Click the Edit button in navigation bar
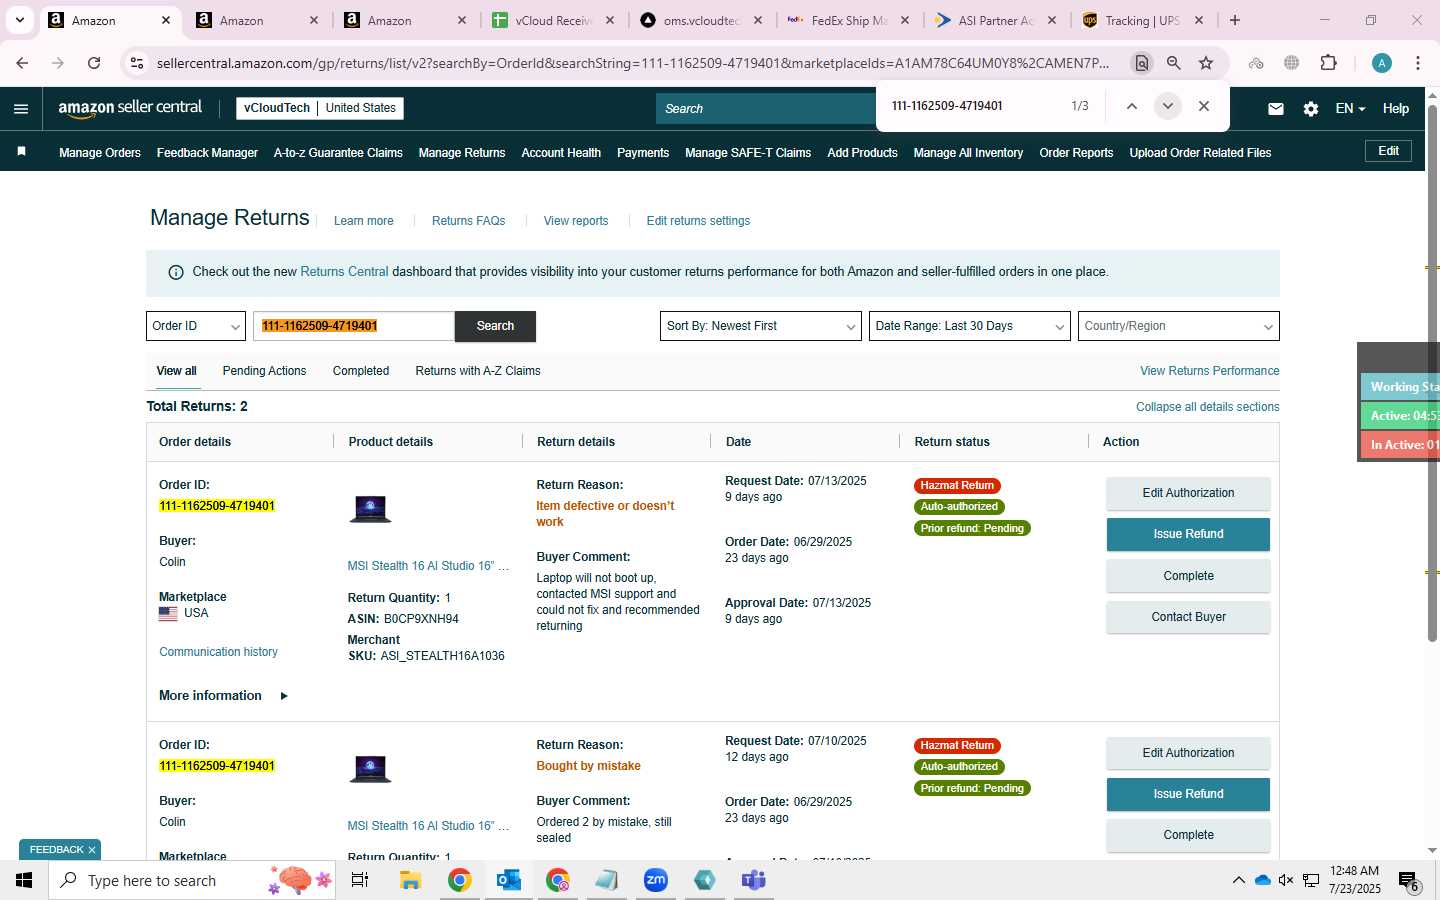Image resolution: width=1440 pixels, height=900 pixels. pyautogui.click(x=1388, y=151)
